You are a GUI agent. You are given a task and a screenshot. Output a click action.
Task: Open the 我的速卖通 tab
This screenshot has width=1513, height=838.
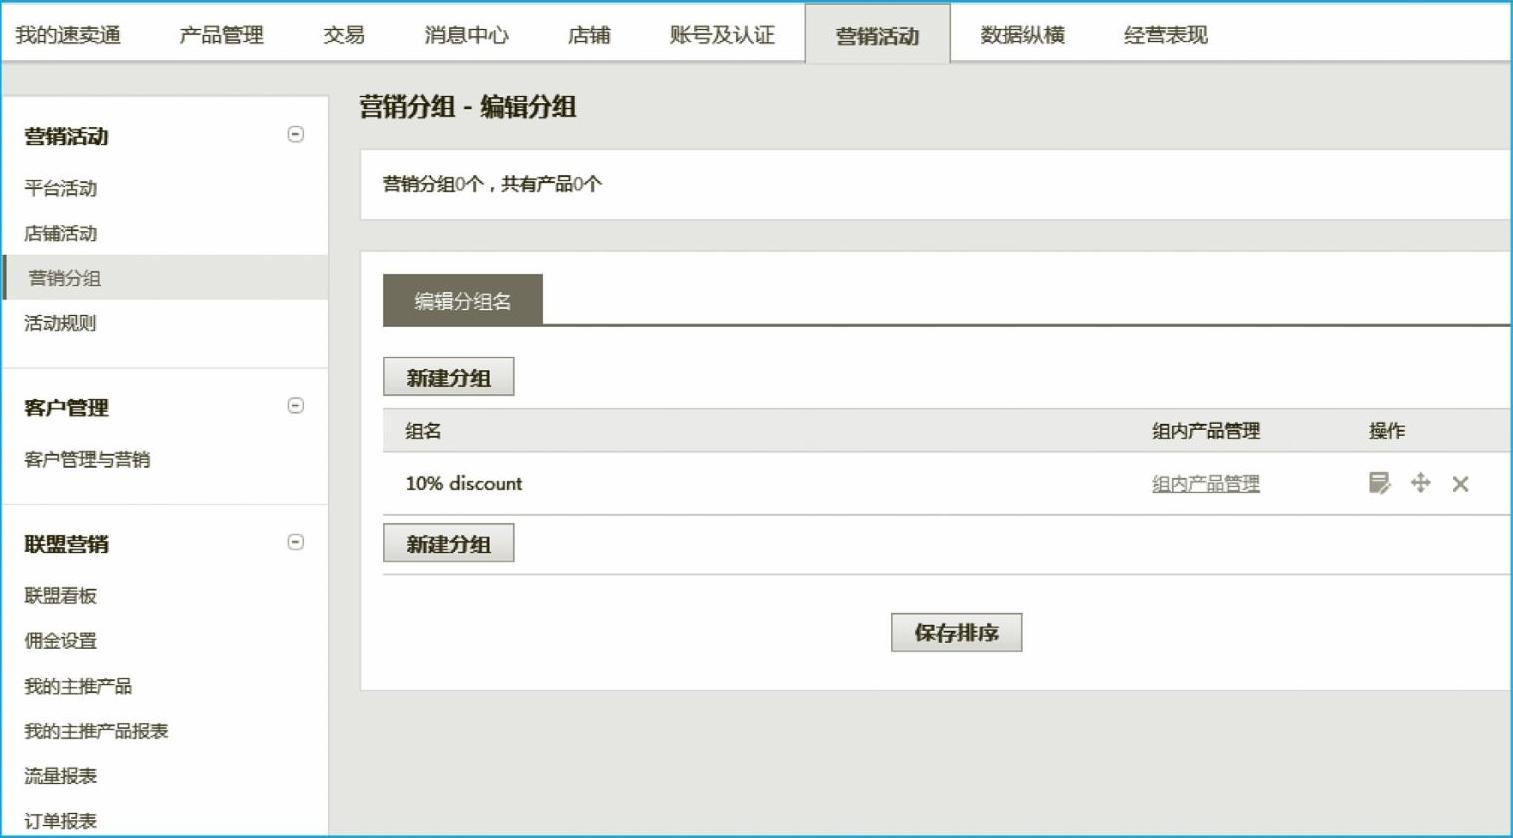pyautogui.click(x=68, y=35)
